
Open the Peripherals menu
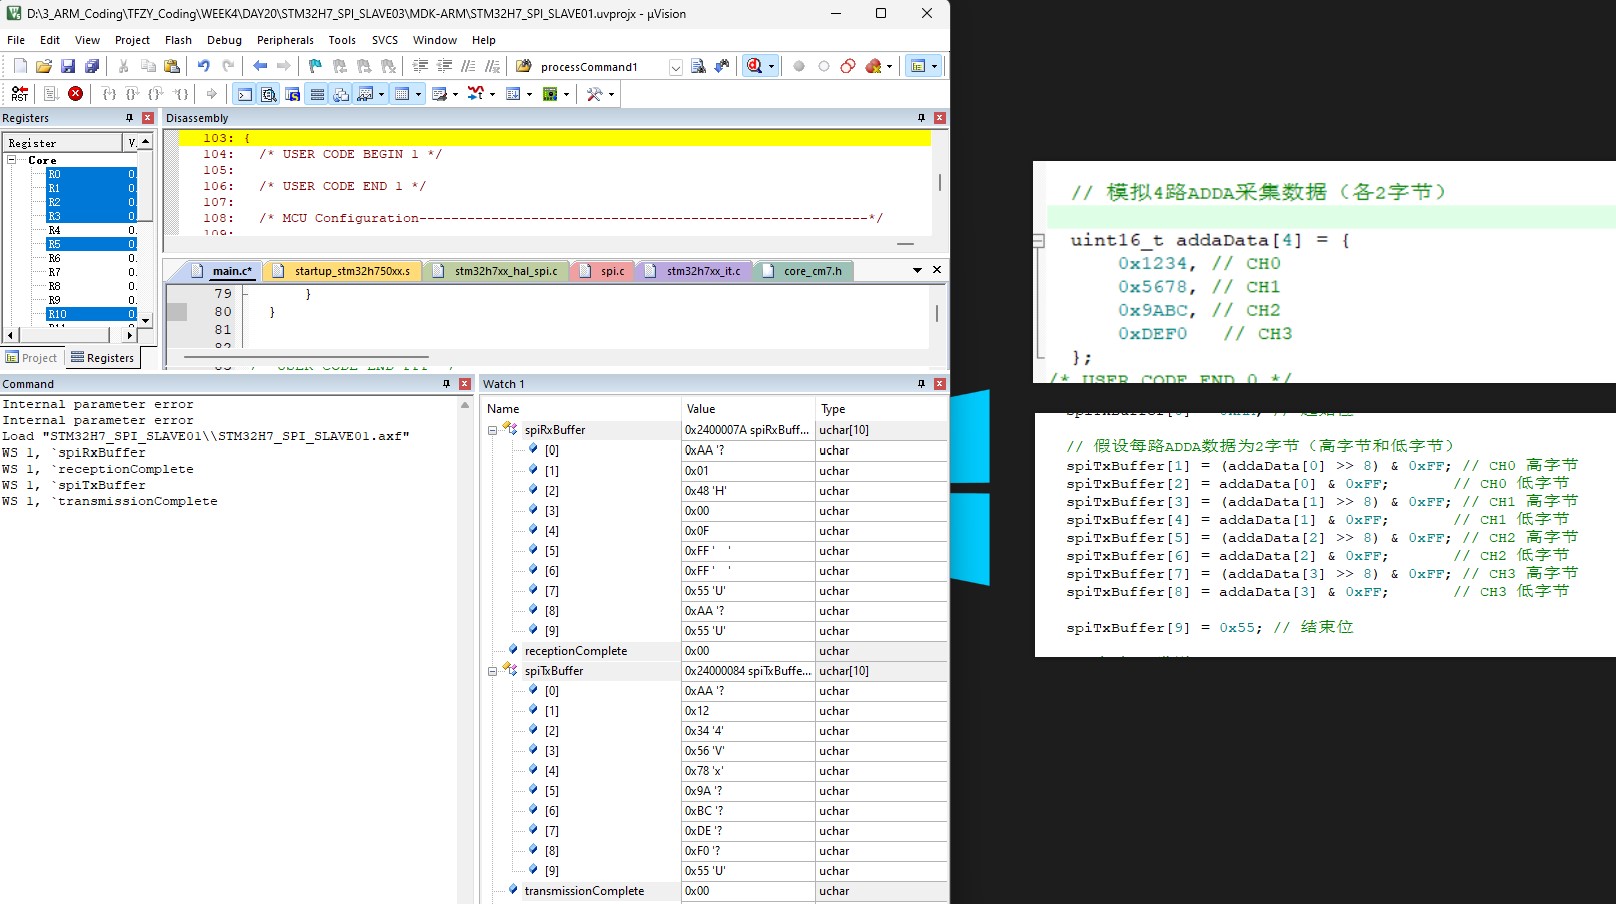point(285,40)
